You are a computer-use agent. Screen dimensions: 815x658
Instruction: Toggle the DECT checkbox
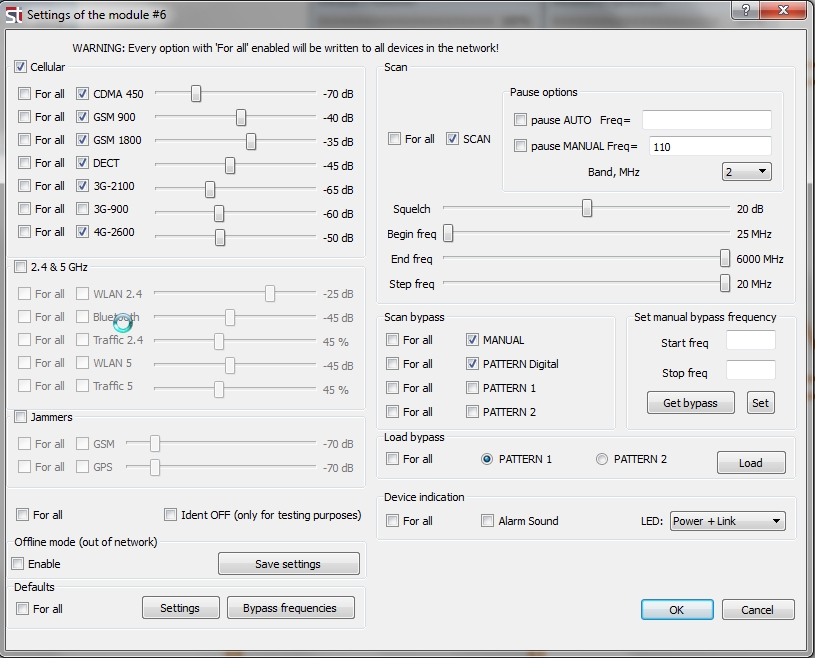point(82,163)
